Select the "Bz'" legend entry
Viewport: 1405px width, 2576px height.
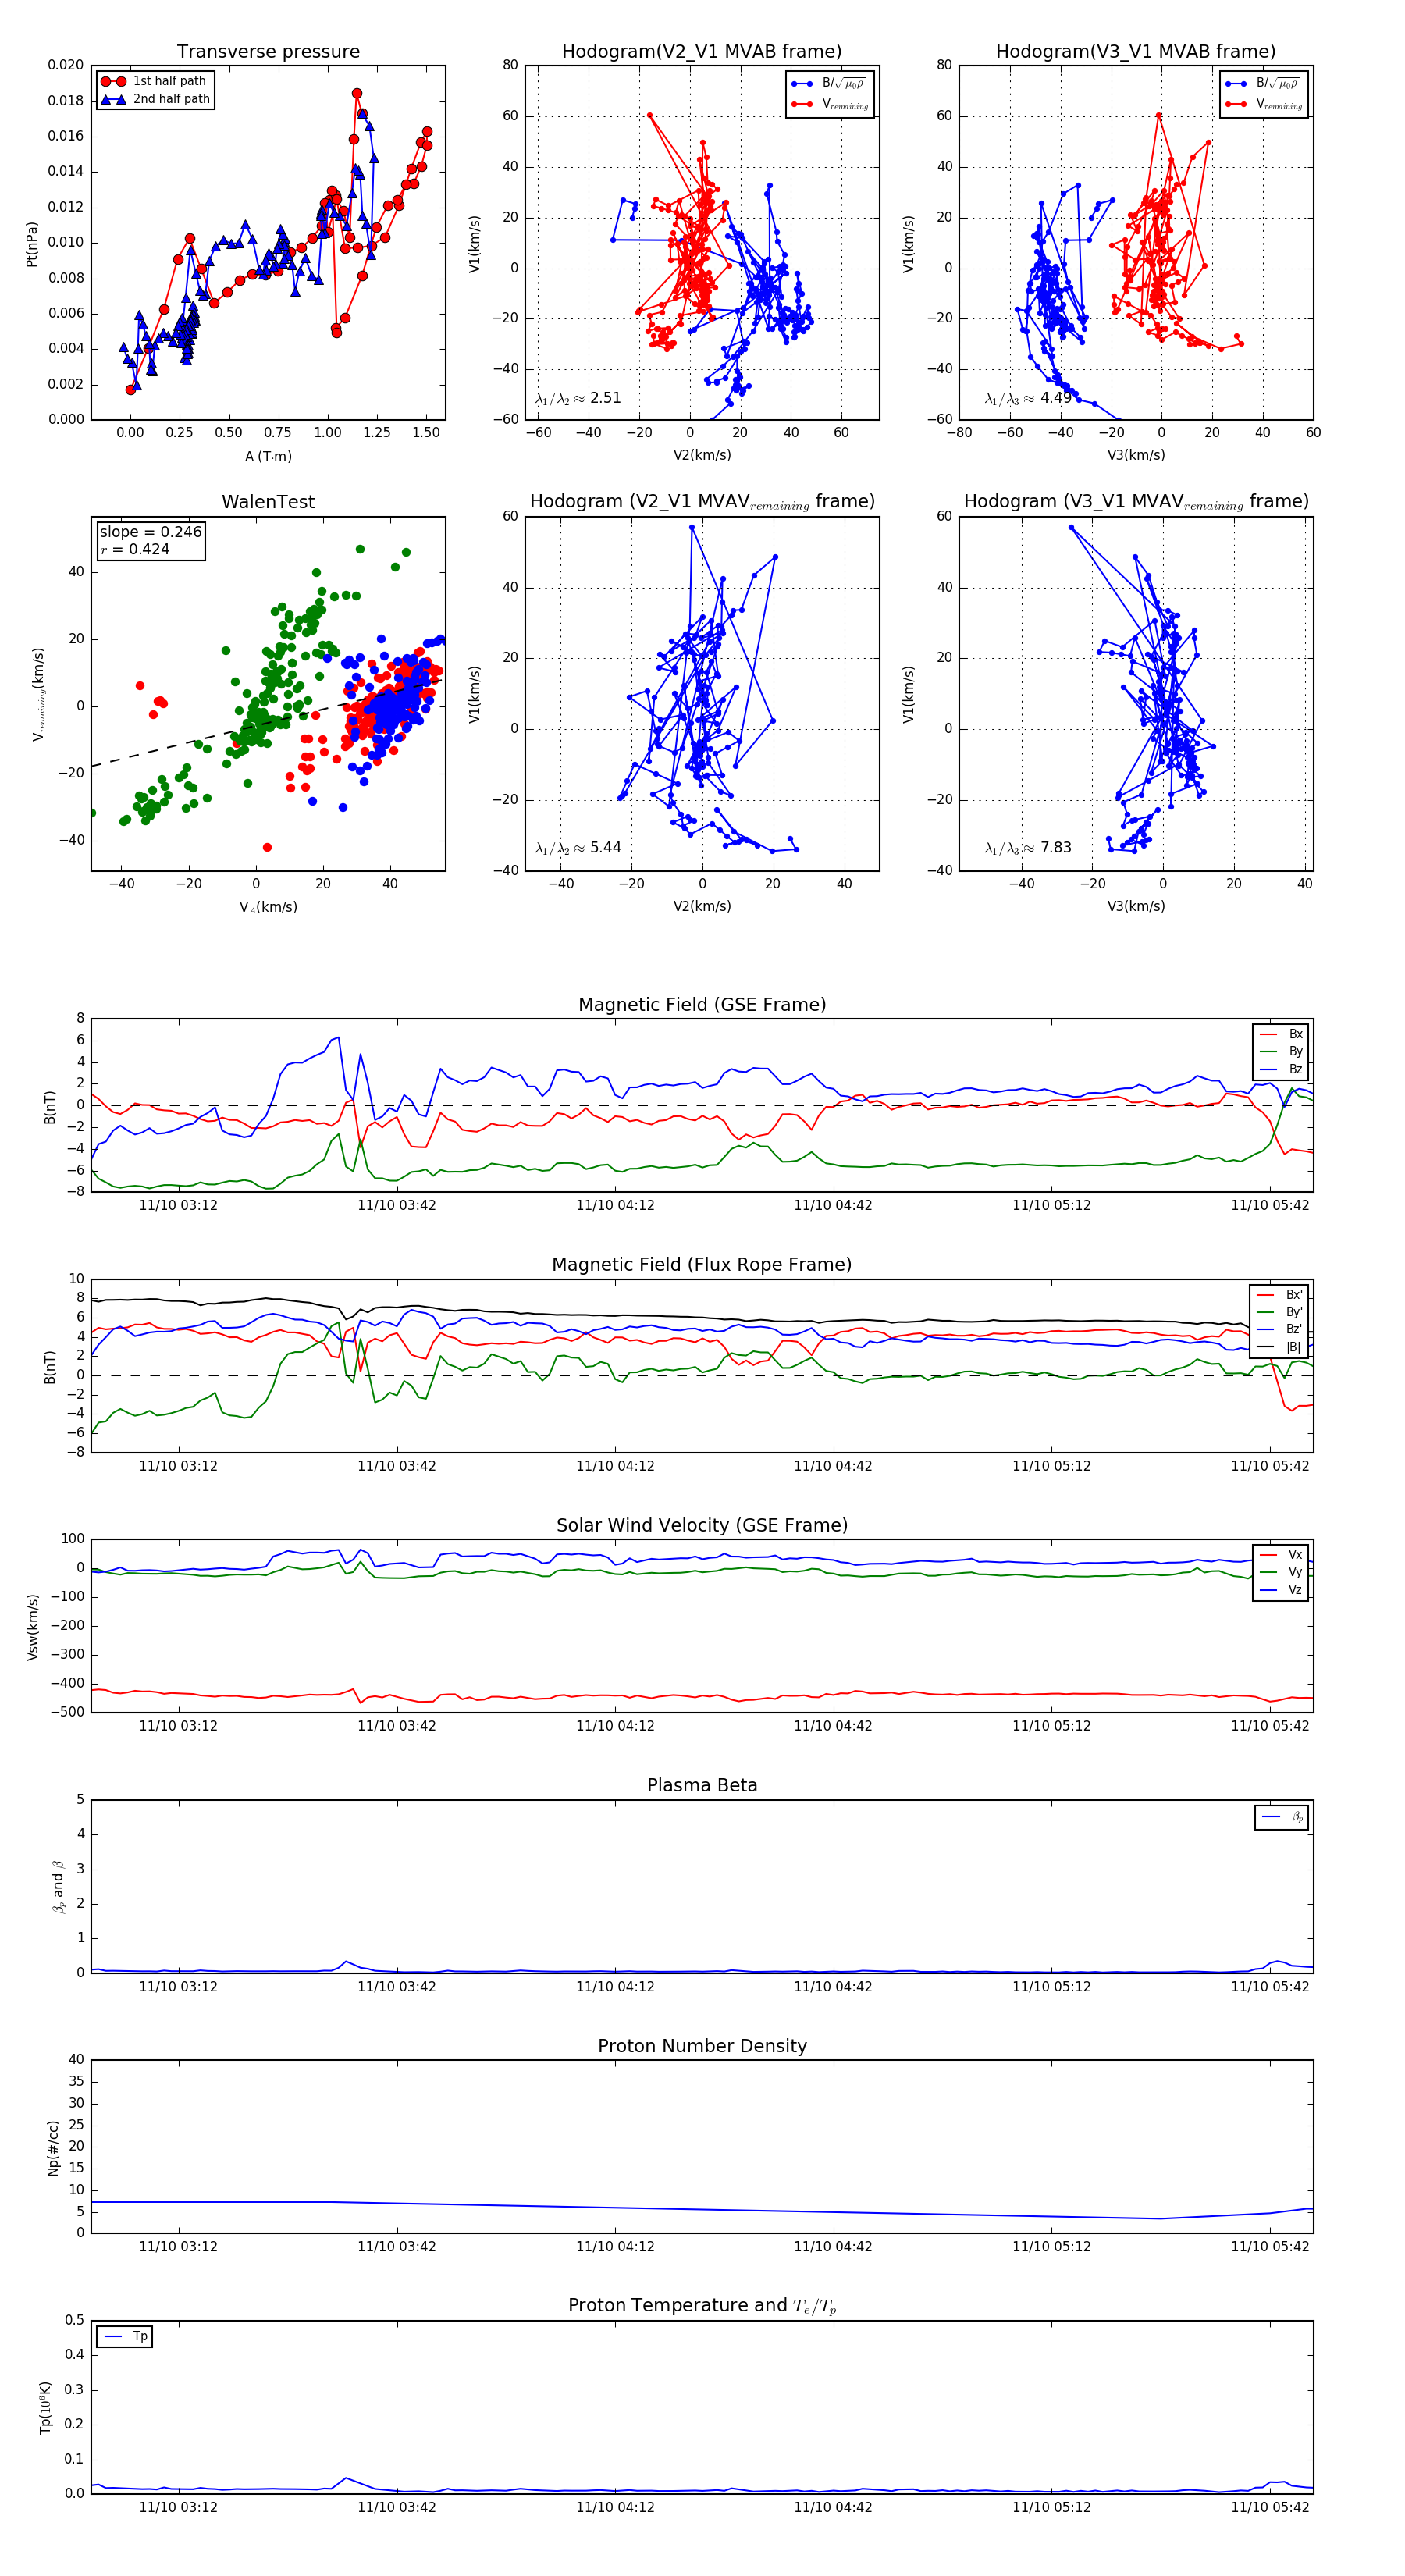tap(1280, 1329)
